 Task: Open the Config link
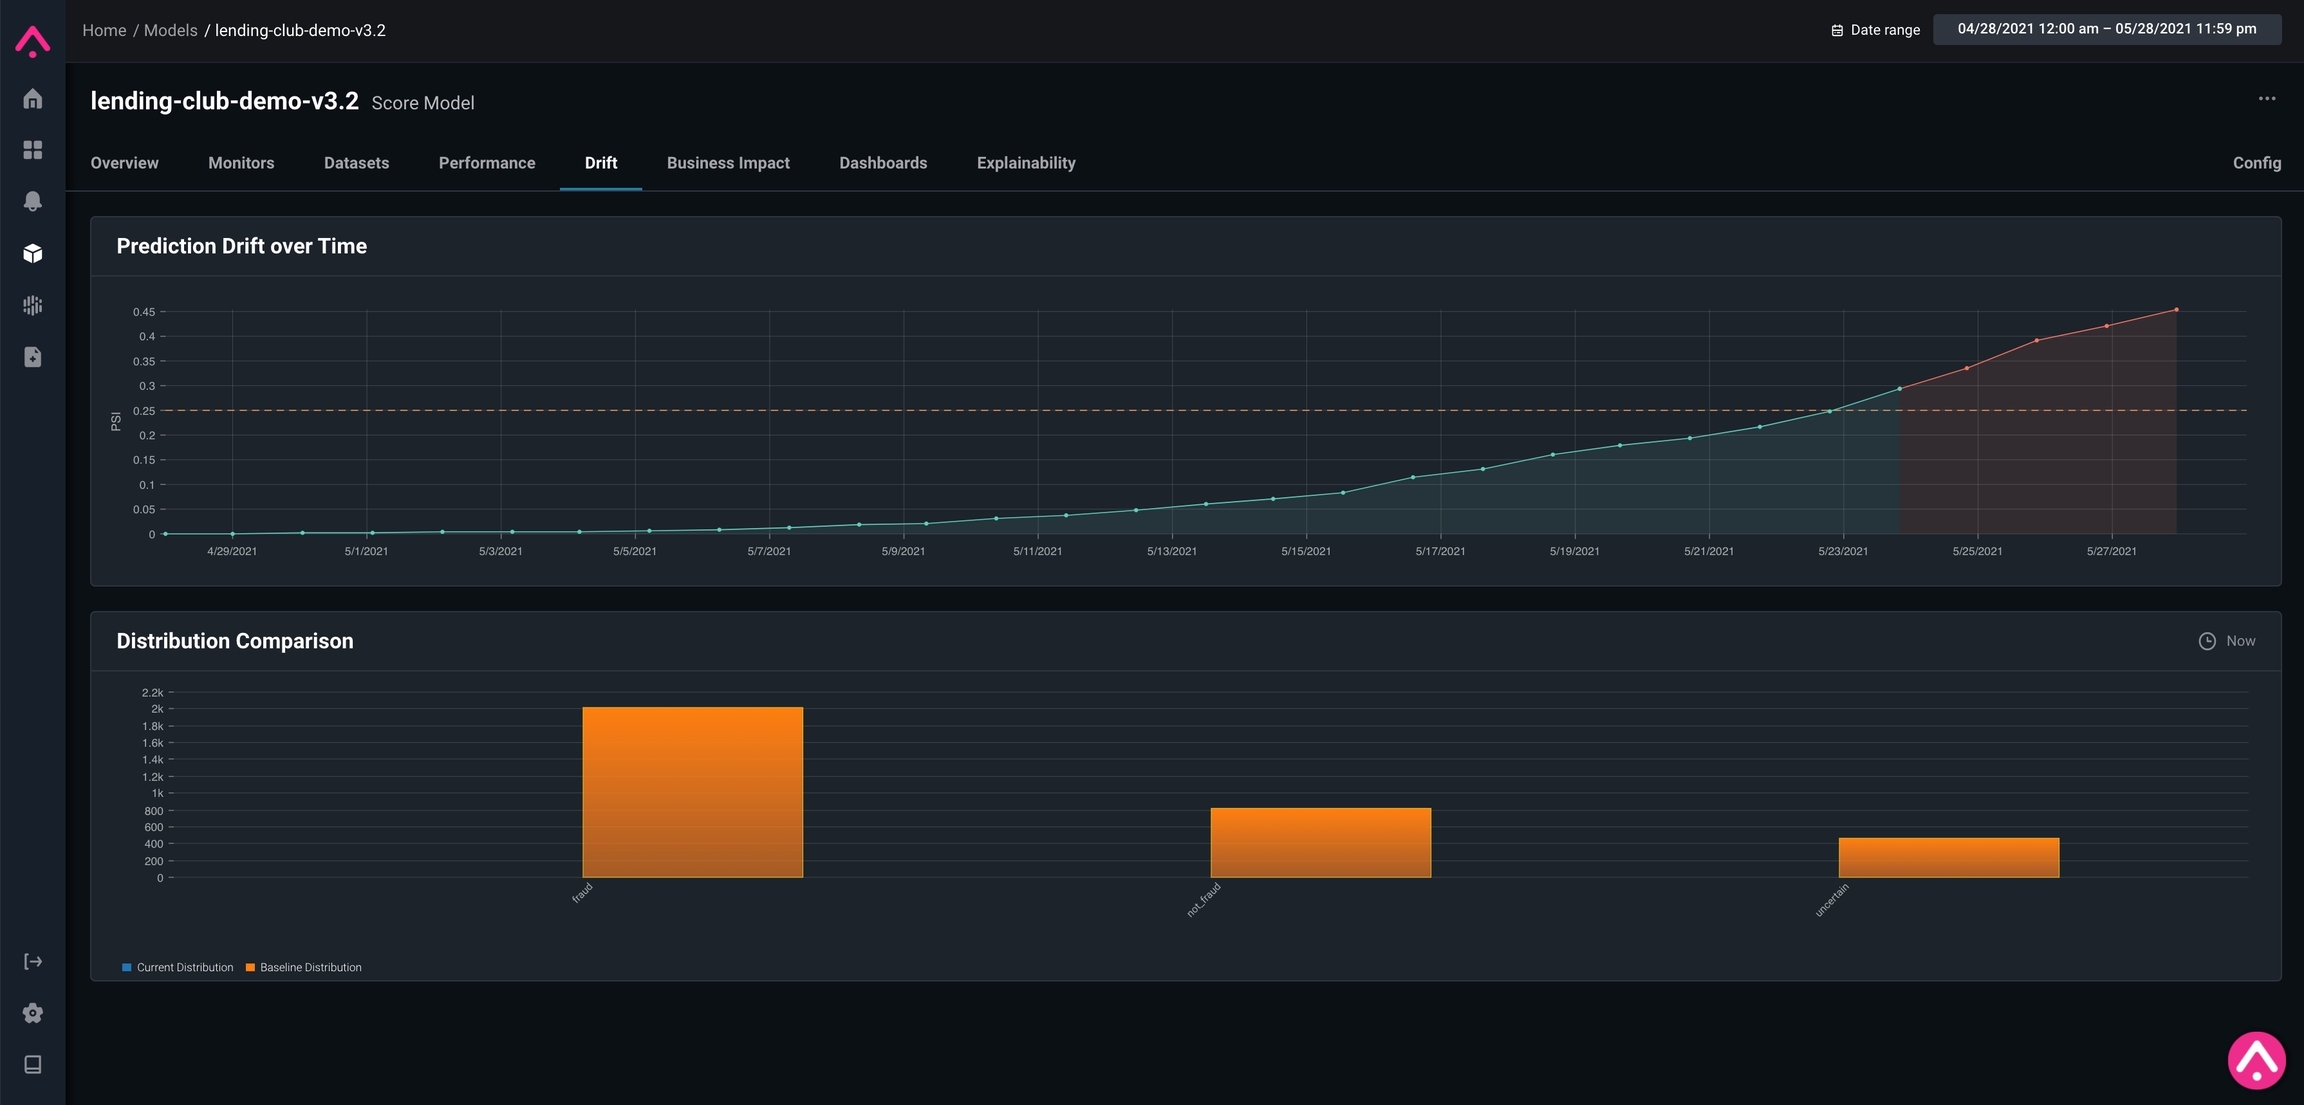pos(2256,163)
